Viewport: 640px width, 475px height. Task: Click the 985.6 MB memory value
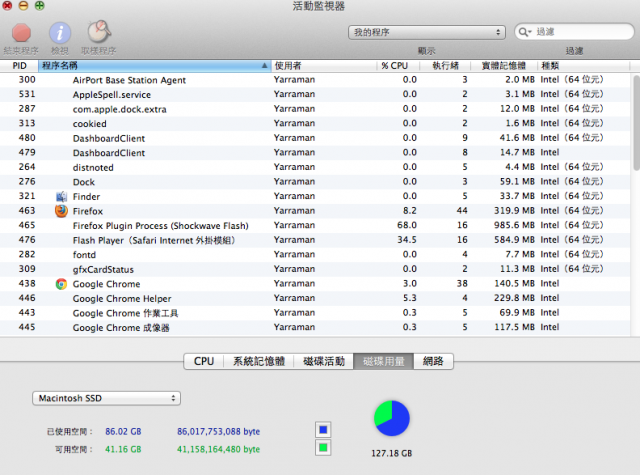514,225
